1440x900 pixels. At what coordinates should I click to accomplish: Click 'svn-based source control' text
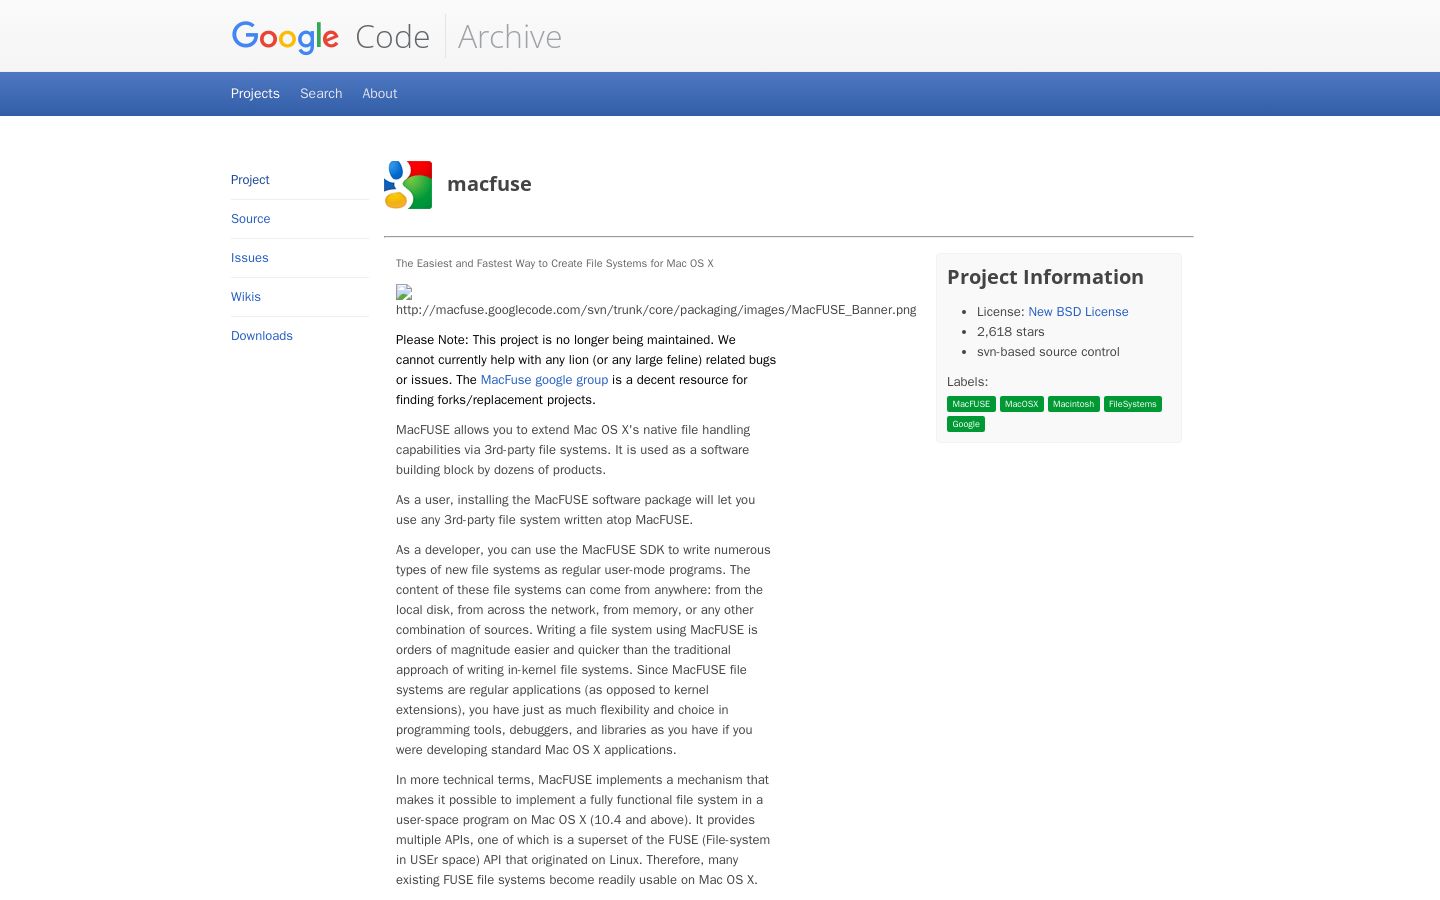click(x=1048, y=352)
